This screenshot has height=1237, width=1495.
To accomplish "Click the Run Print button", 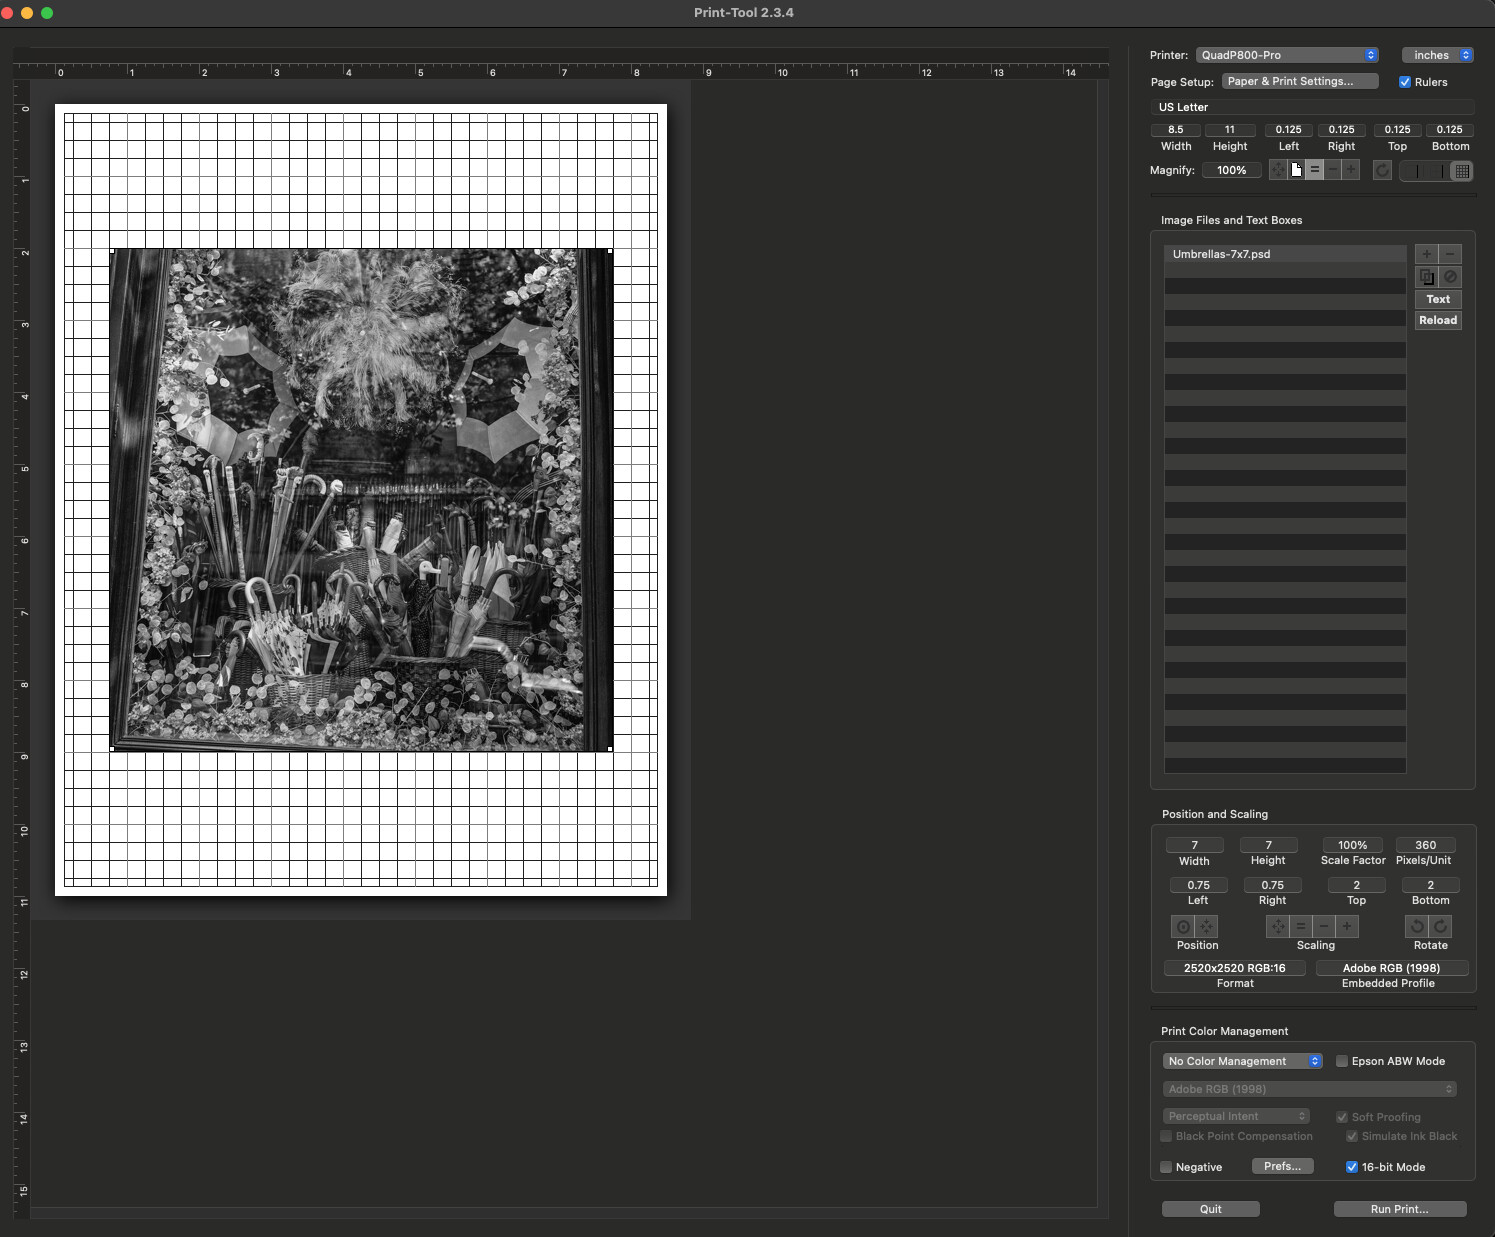I will tap(1399, 1209).
